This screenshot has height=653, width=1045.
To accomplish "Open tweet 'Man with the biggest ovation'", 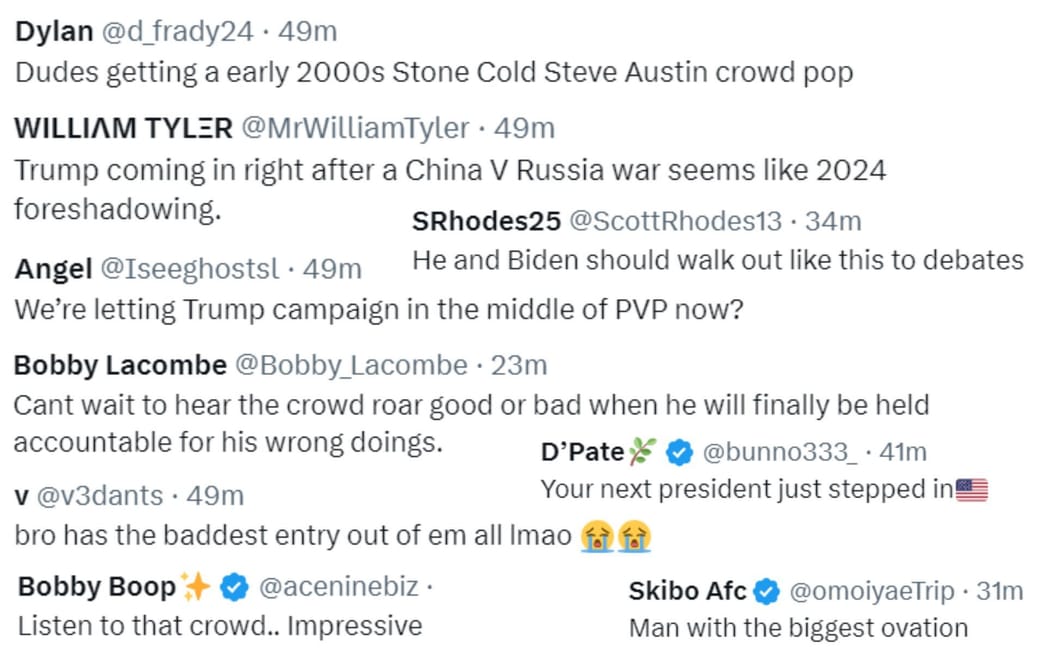I will point(798,628).
